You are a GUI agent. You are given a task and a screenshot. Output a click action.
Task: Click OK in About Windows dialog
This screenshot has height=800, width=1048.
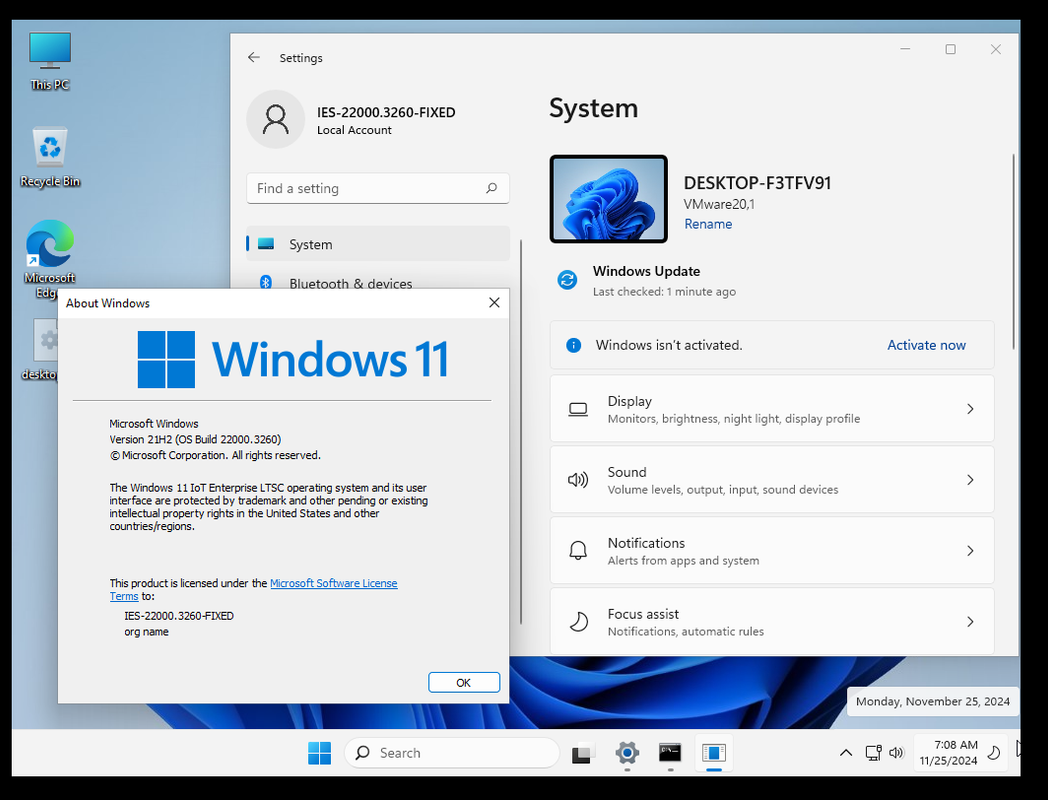point(464,682)
